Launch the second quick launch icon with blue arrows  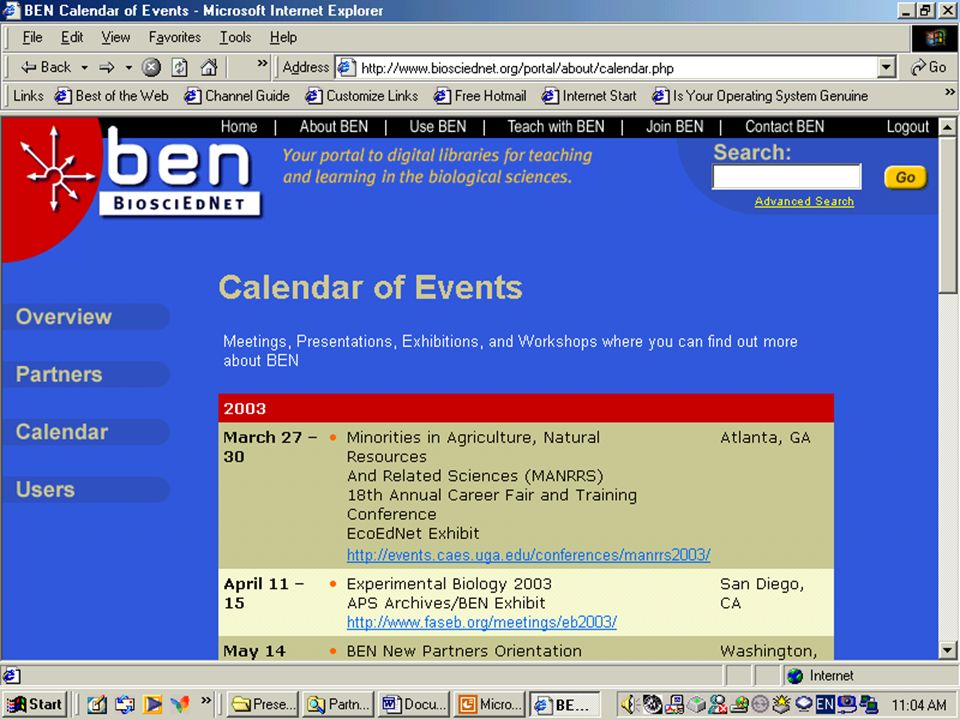coord(125,705)
